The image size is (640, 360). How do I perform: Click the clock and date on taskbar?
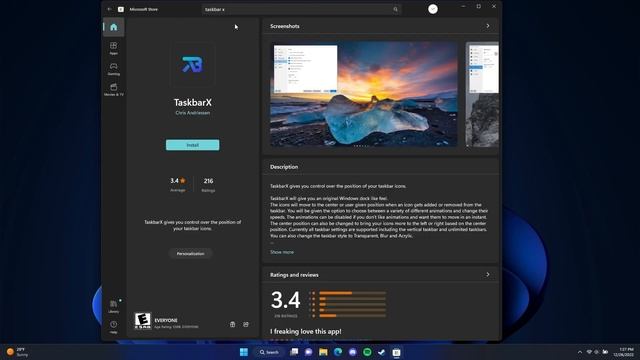pos(624,352)
